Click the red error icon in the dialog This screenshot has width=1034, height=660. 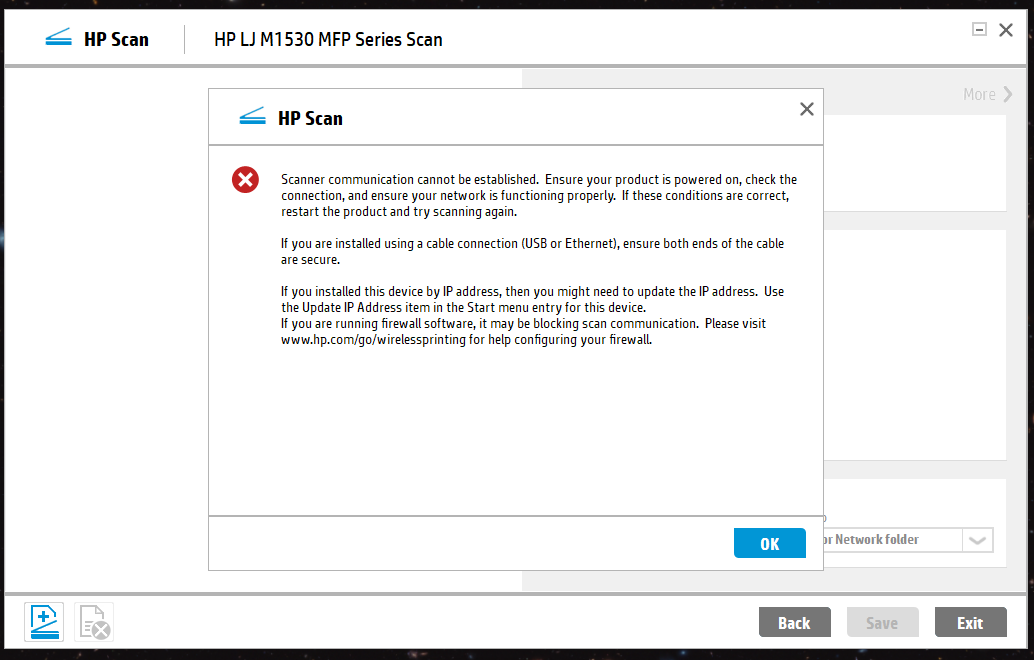coord(245,180)
